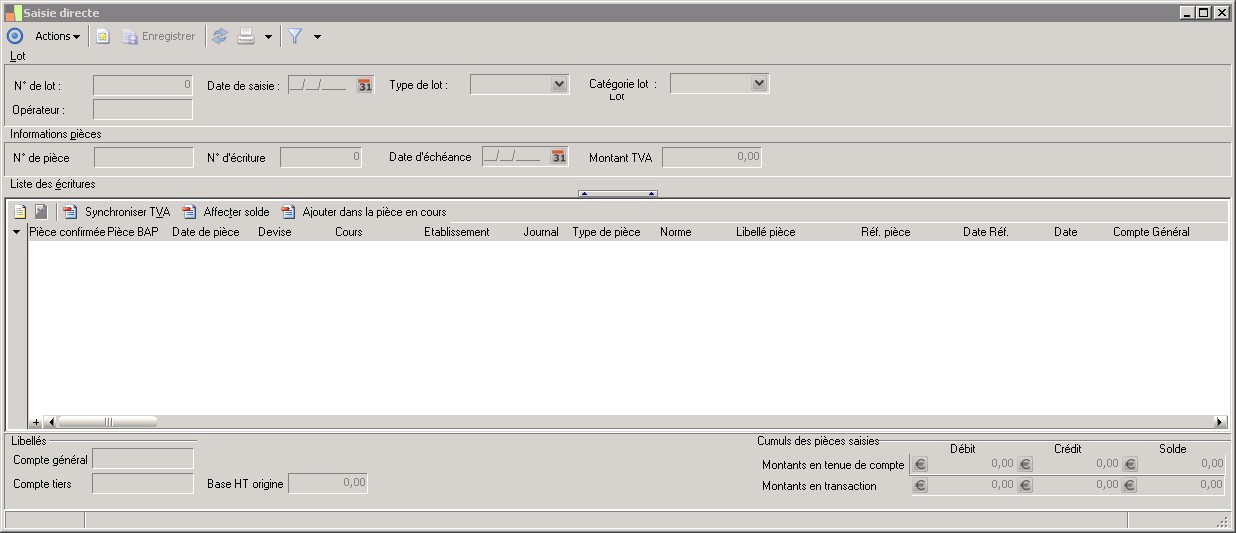Focus the Date d'échéance date field

pyautogui.click(x=516, y=157)
